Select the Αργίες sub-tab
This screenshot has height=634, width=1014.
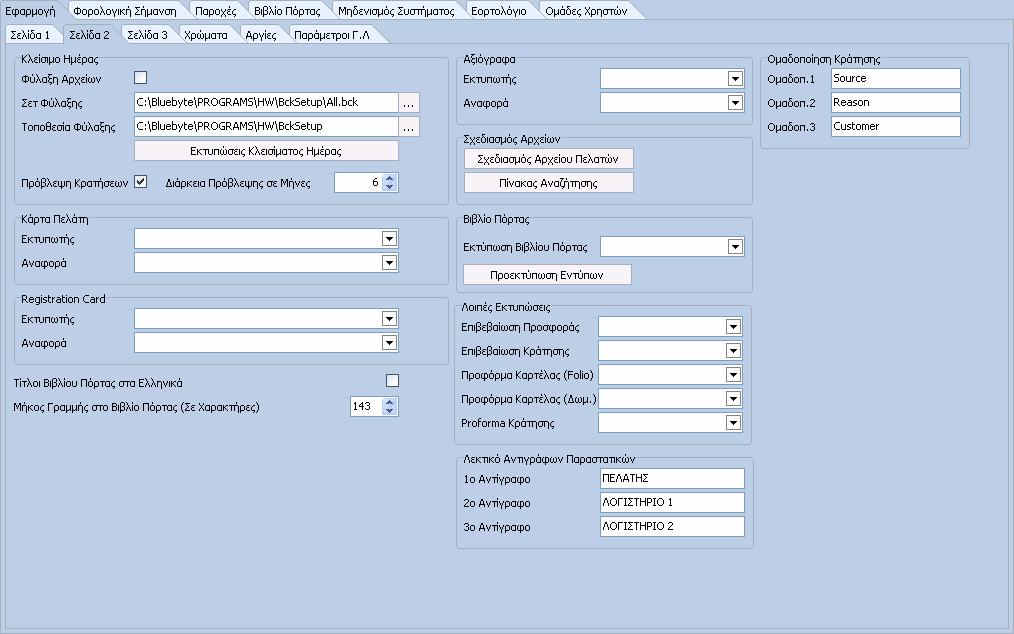[261, 35]
